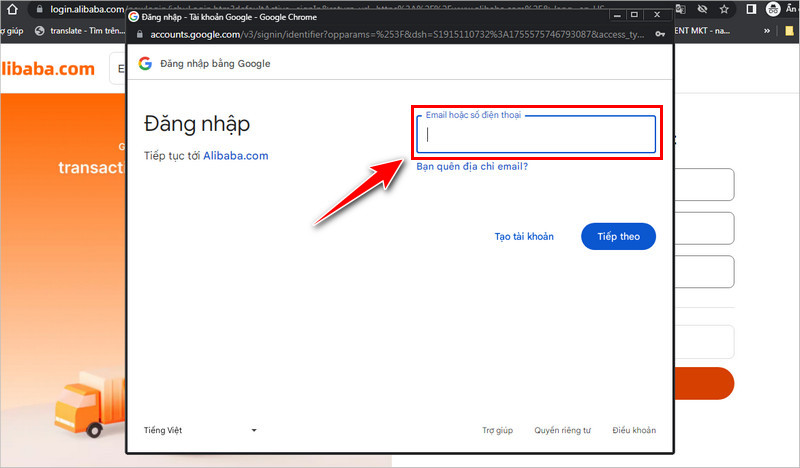Open the 'ENT MKT - na...' bookmark

[x=702, y=31]
